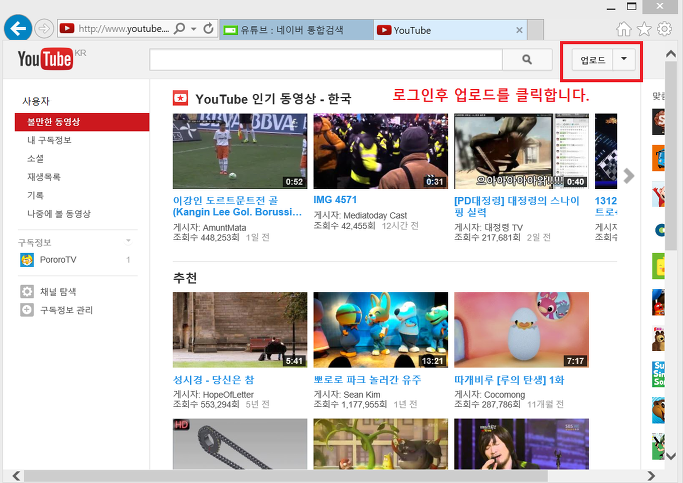Open the 13:21 Pororo thumbnail
The image size is (683, 483).
coord(381,330)
